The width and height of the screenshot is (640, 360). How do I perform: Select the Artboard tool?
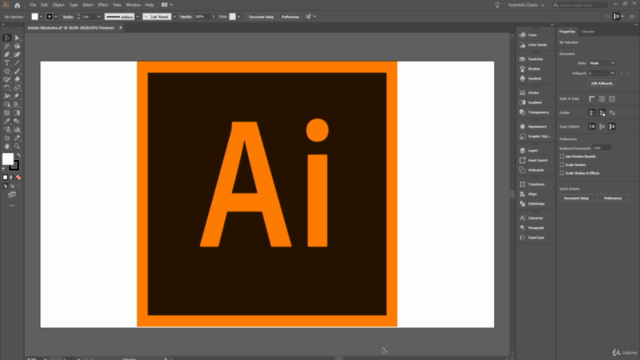pyautogui.click(x=7, y=138)
